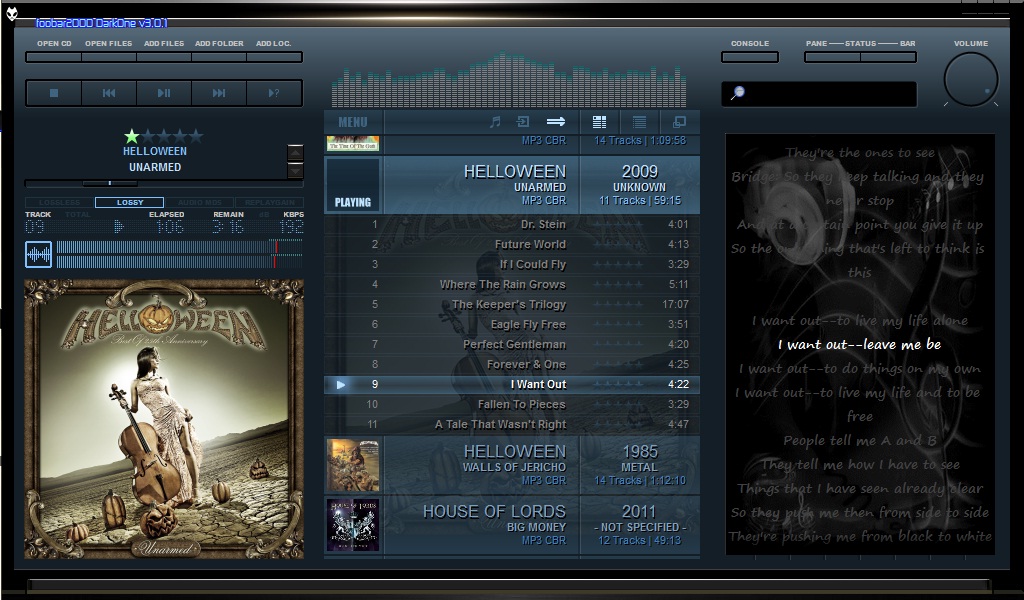Click the partially visible top album thumbnail
1024x600 pixels.
[x=353, y=143]
